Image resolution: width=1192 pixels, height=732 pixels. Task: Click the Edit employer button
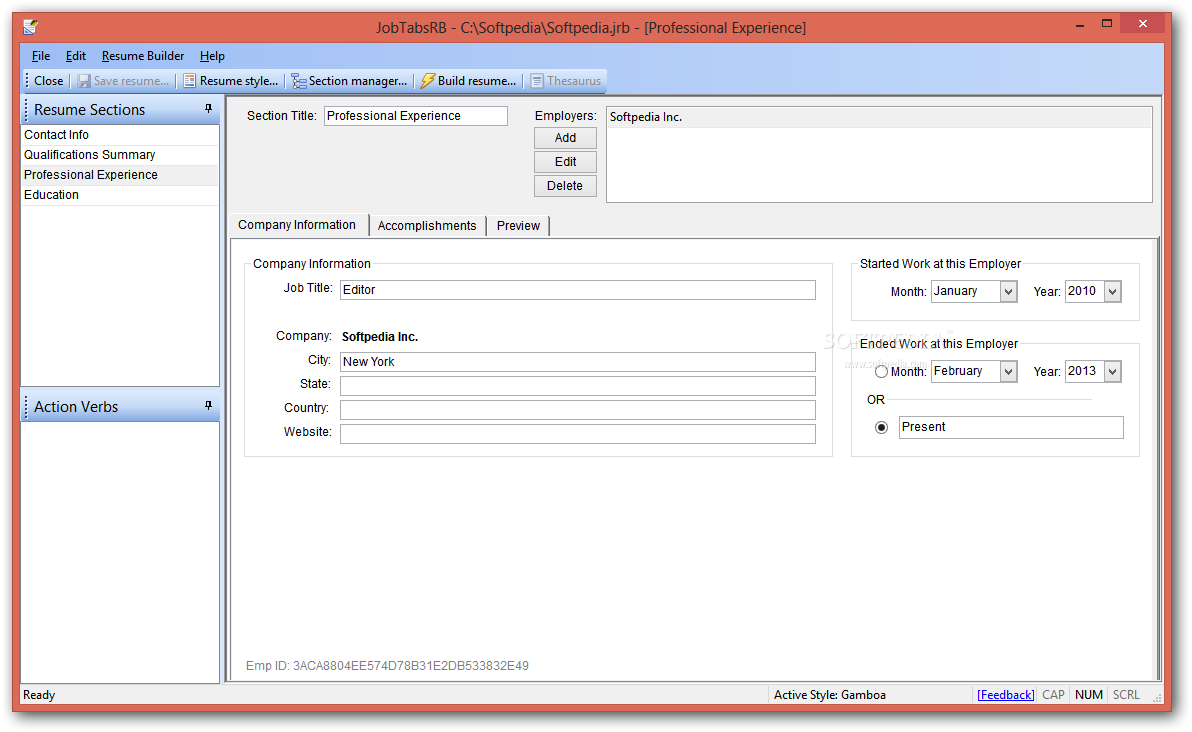(565, 162)
